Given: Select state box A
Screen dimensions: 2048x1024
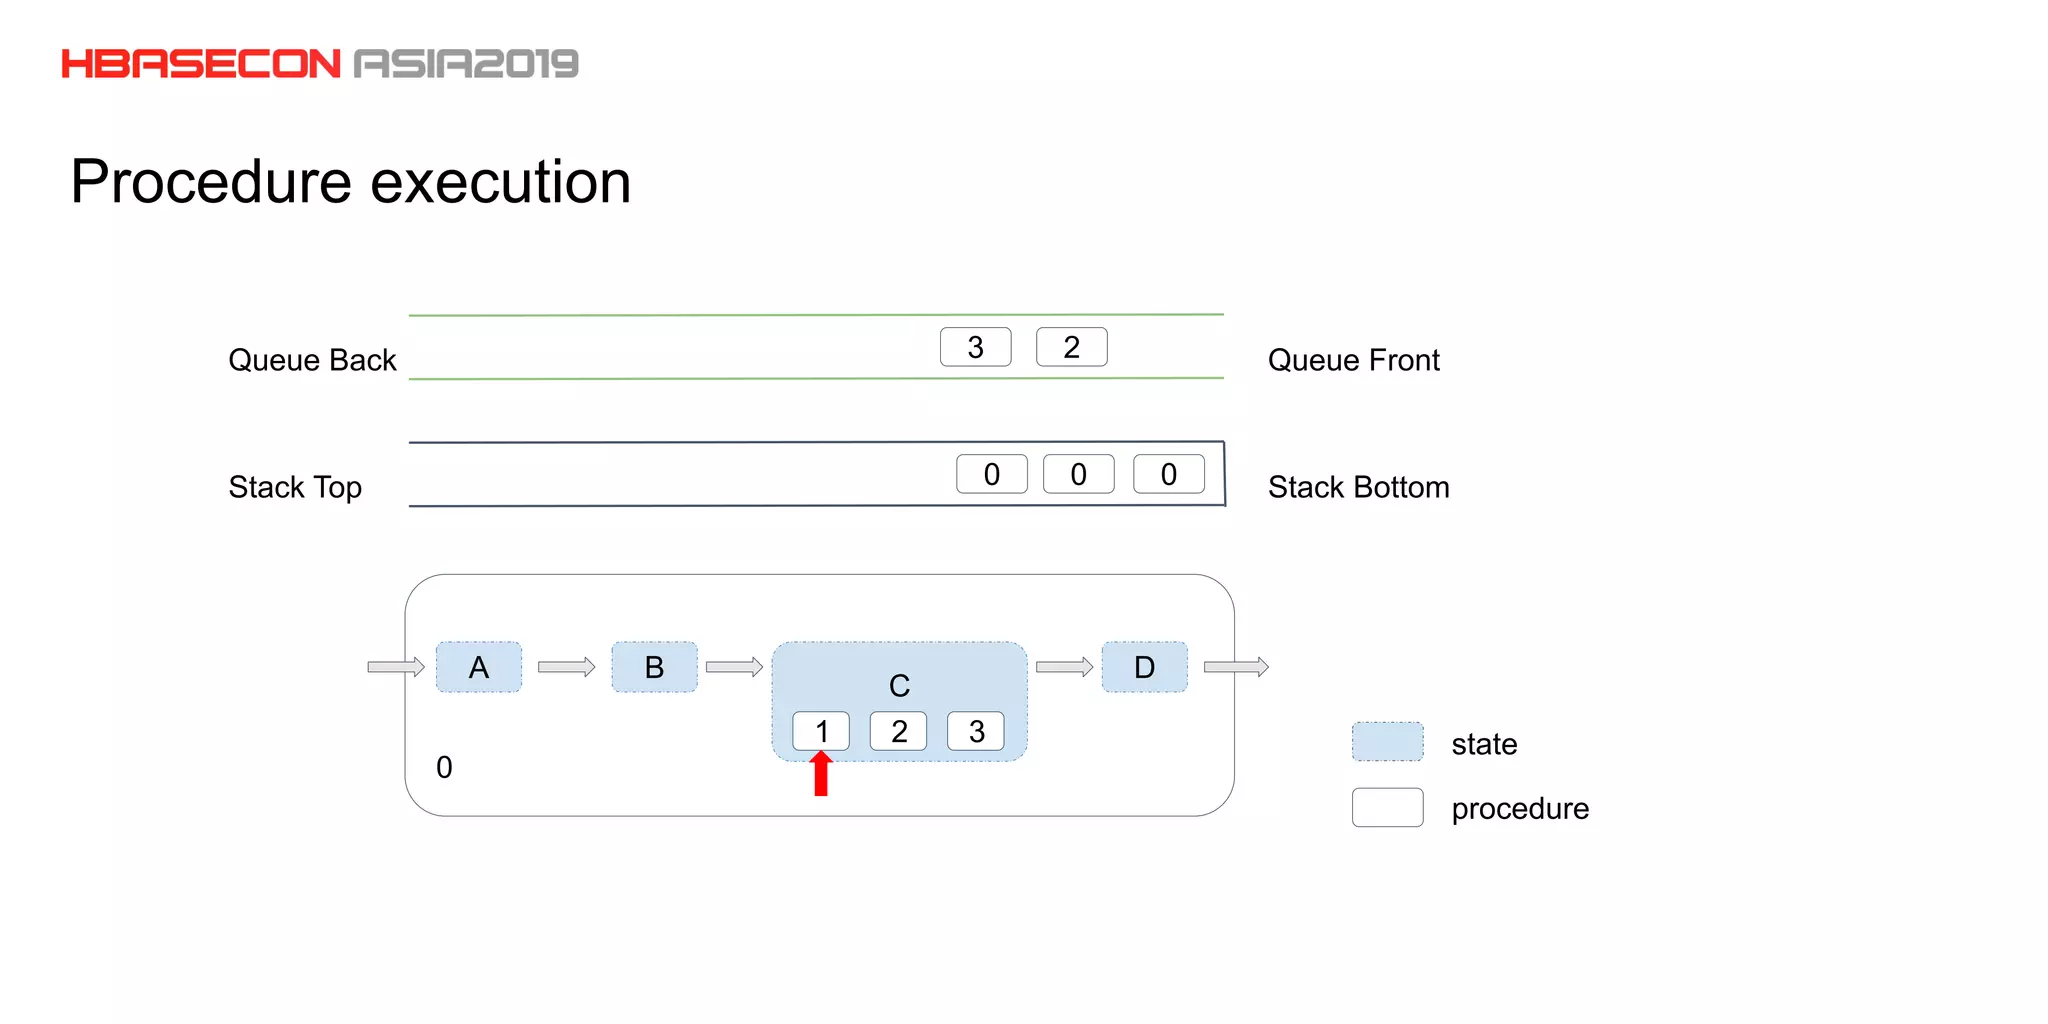Looking at the screenshot, I should tap(479, 667).
